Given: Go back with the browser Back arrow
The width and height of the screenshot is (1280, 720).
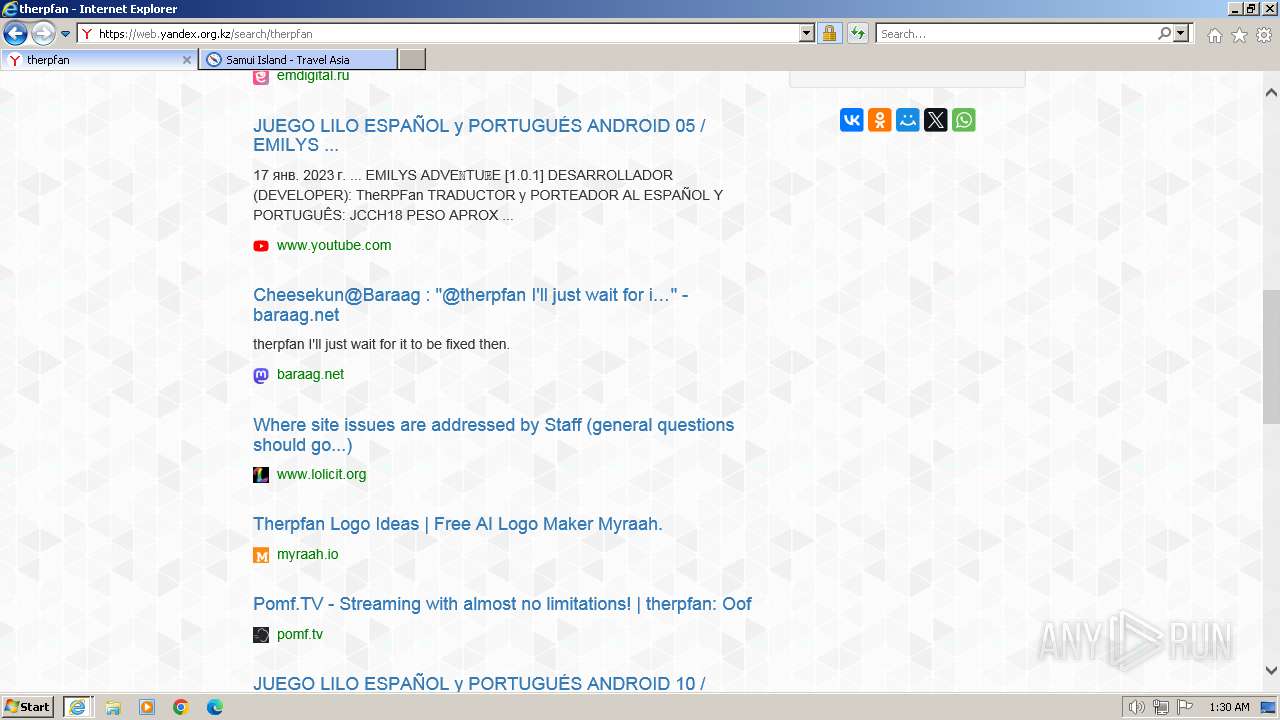Looking at the screenshot, I should click(x=15, y=34).
